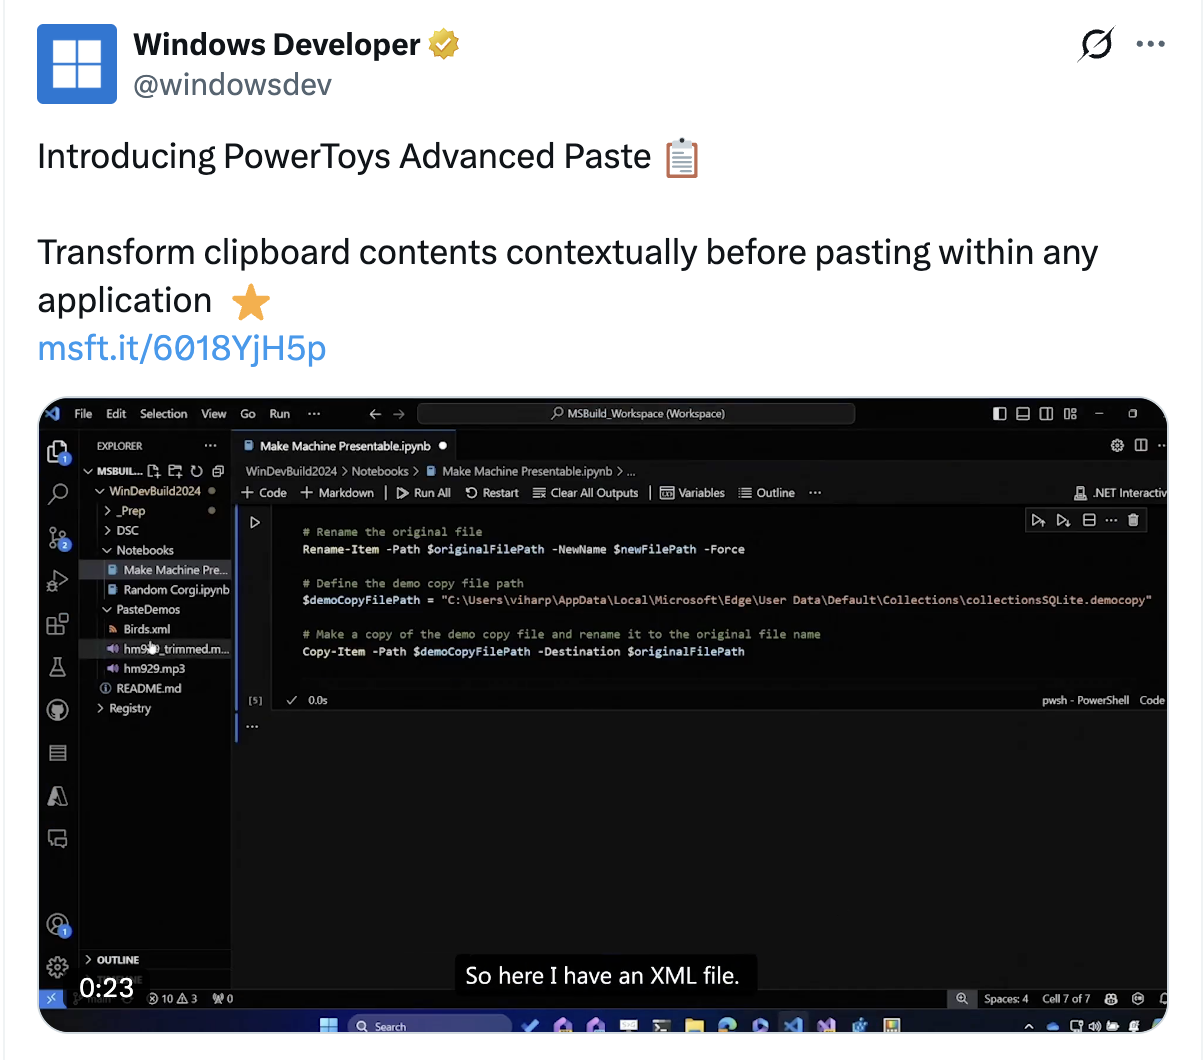Image resolution: width=1204 pixels, height=1060 pixels.
Task: Open the msft.it/6018YjH5p link
Action: [x=182, y=348]
